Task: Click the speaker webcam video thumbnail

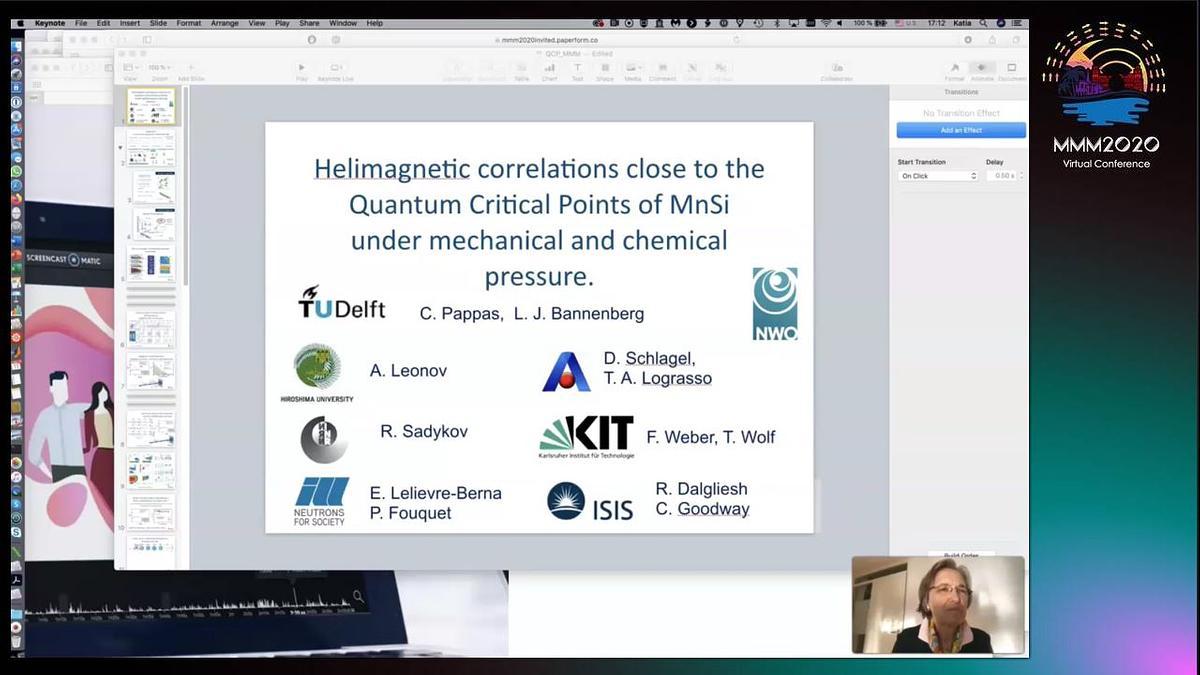Action: (x=938, y=605)
